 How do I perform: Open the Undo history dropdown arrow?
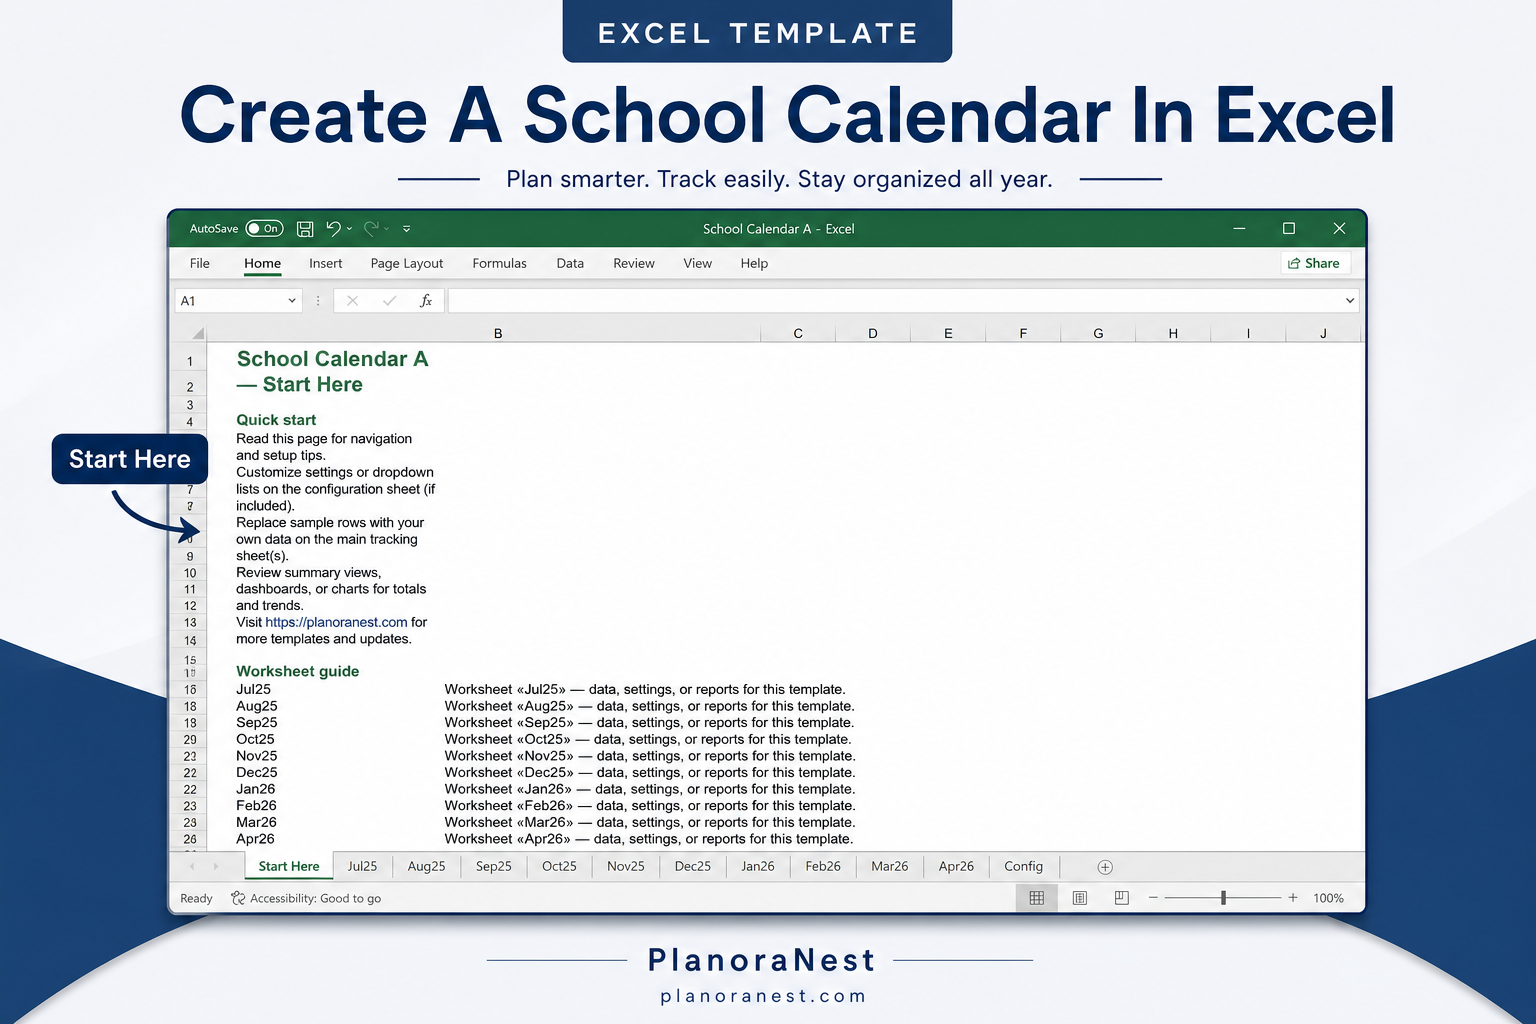pyautogui.click(x=349, y=229)
